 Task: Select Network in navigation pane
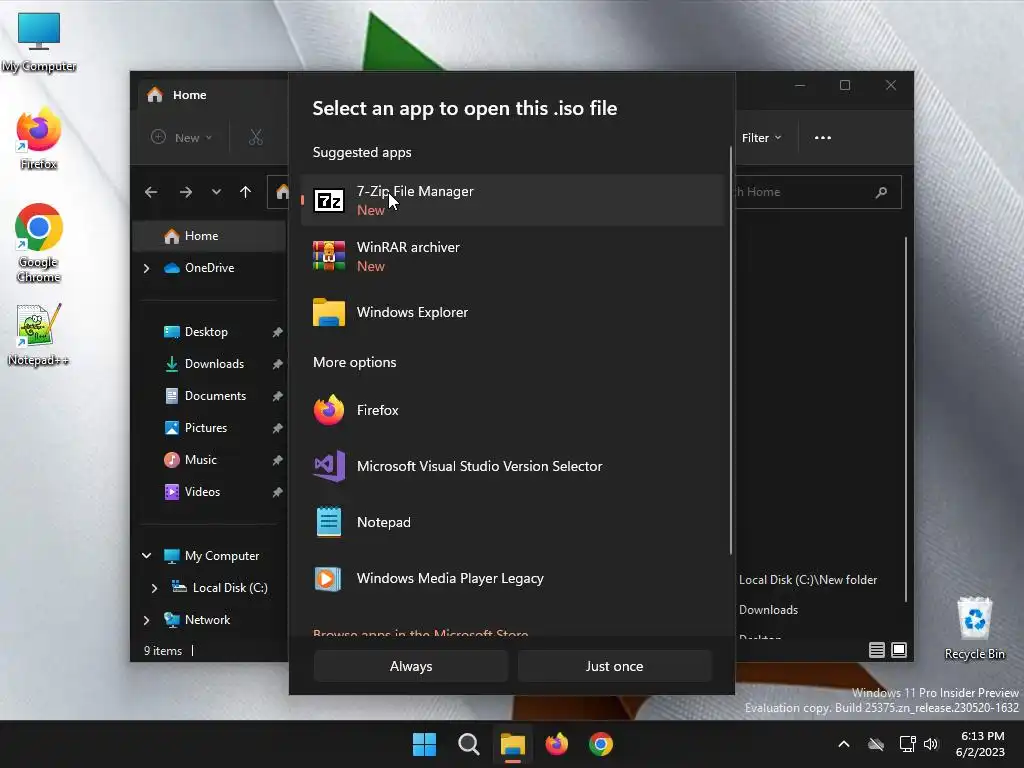206,620
